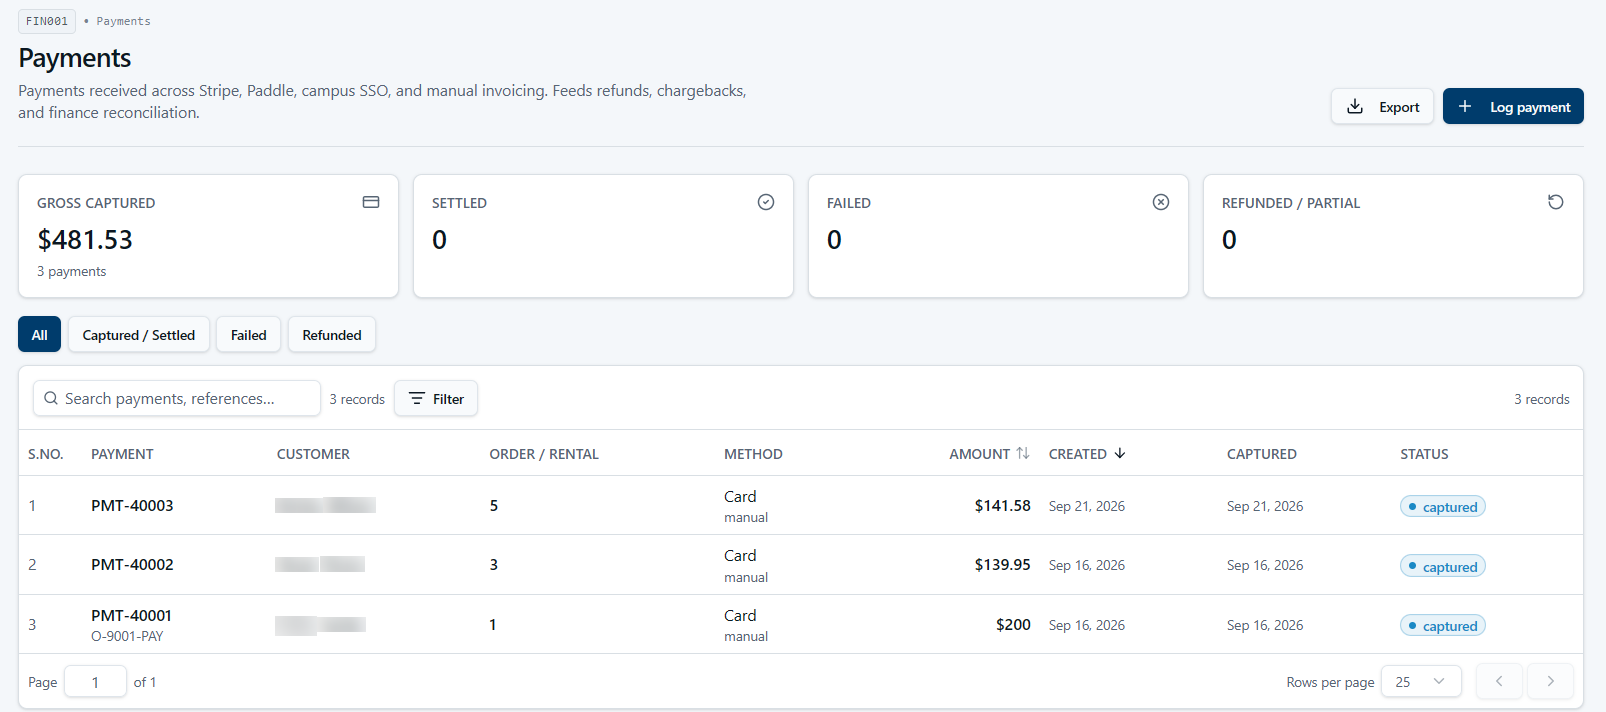Click the $141.58 amount cell

pos(1002,505)
